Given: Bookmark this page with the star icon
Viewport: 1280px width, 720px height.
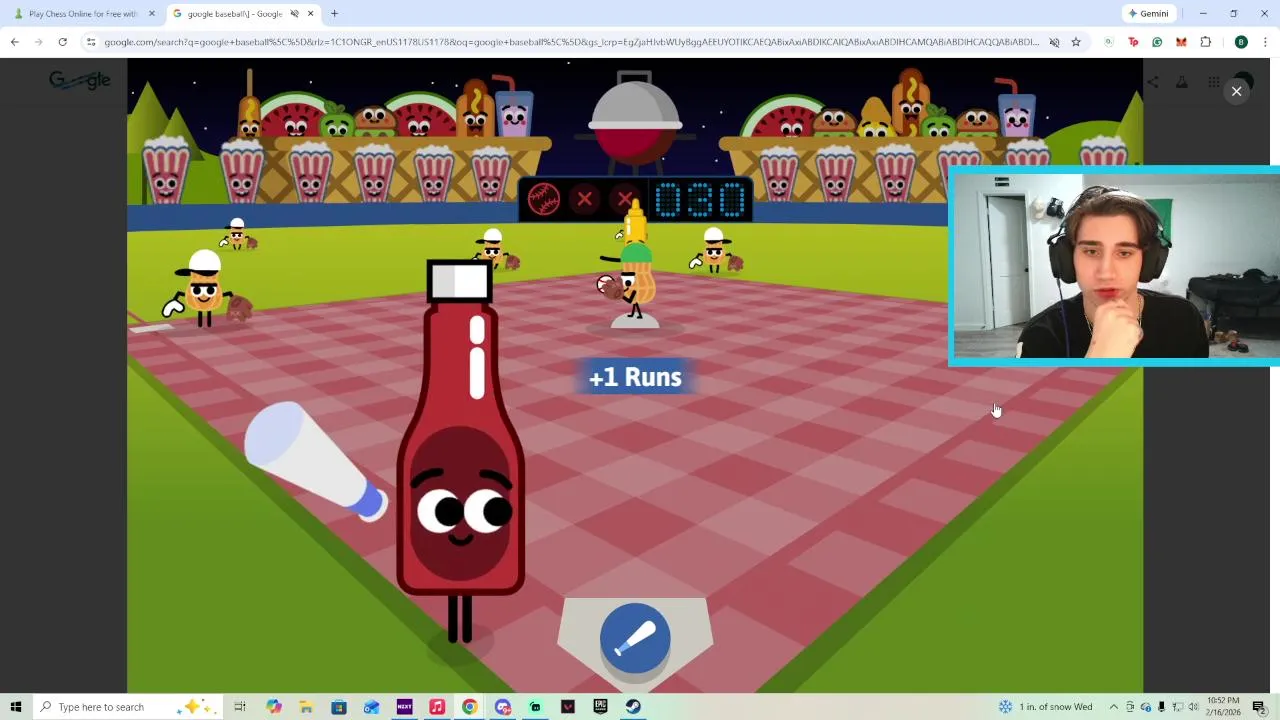Looking at the screenshot, I should click(1076, 42).
